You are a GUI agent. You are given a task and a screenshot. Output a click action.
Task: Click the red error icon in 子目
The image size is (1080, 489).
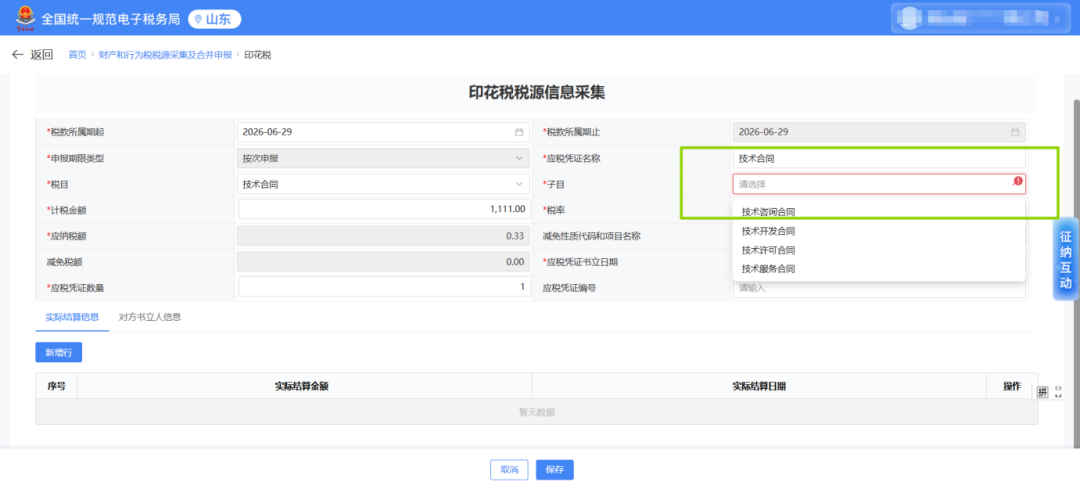pyautogui.click(x=1018, y=181)
